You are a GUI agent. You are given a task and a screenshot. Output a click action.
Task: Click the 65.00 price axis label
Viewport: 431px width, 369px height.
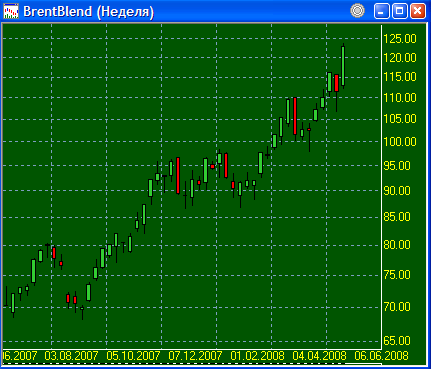point(397,341)
